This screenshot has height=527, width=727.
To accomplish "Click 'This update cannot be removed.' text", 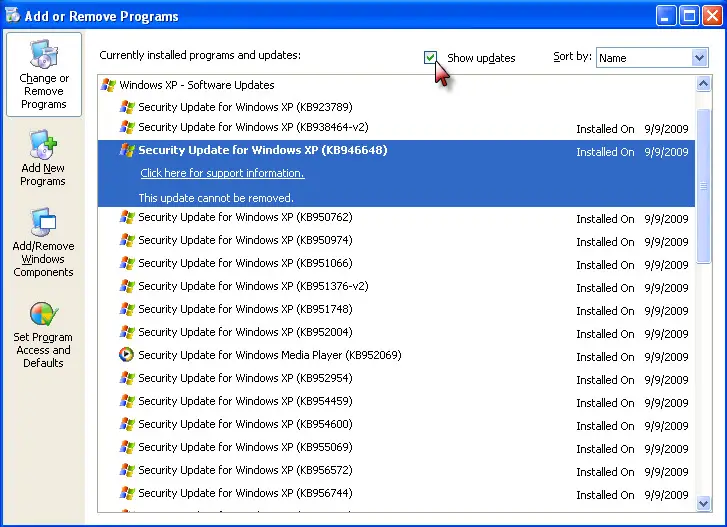I will coord(216,198).
